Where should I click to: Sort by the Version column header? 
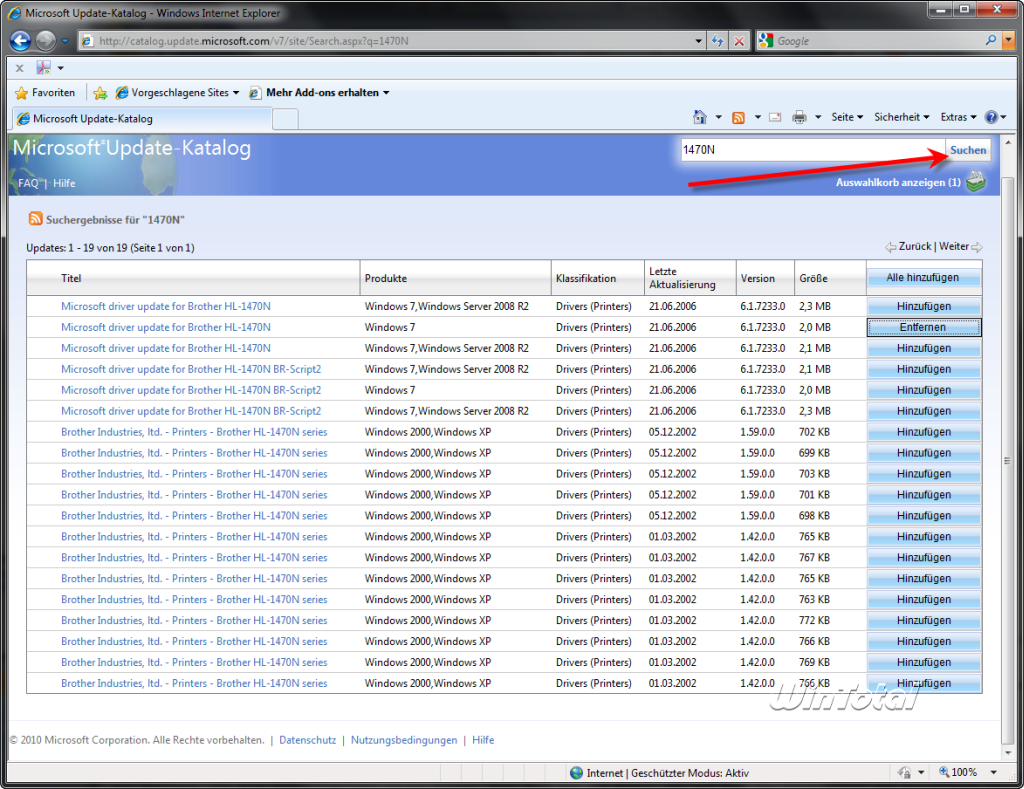758,278
